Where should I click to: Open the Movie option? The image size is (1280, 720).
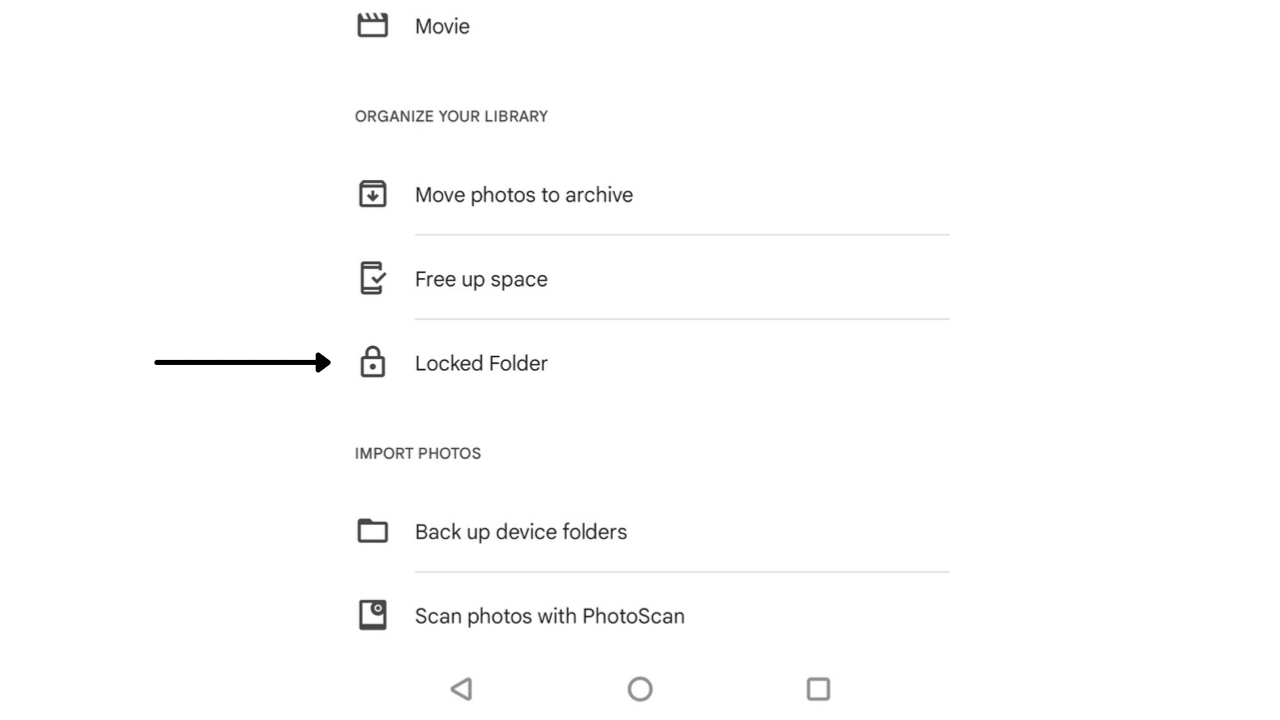(x=652, y=26)
